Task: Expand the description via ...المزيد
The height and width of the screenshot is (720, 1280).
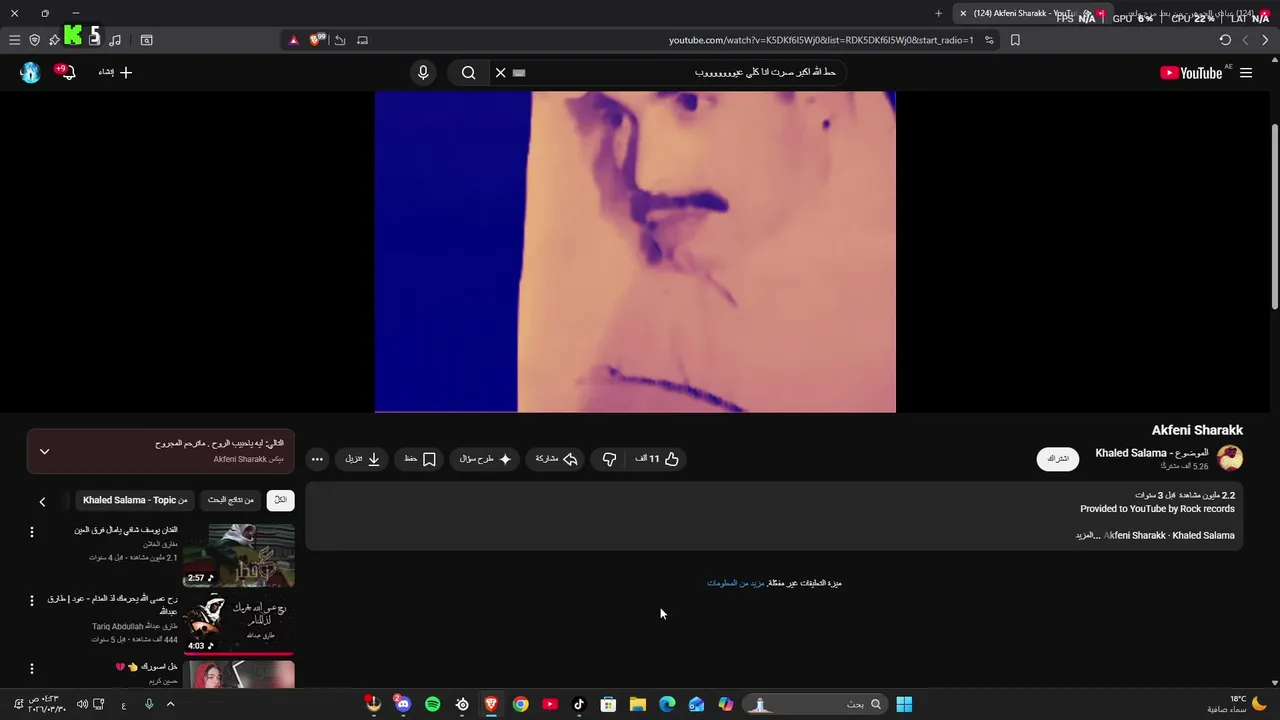Action: pyautogui.click(x=1088, y=535)
